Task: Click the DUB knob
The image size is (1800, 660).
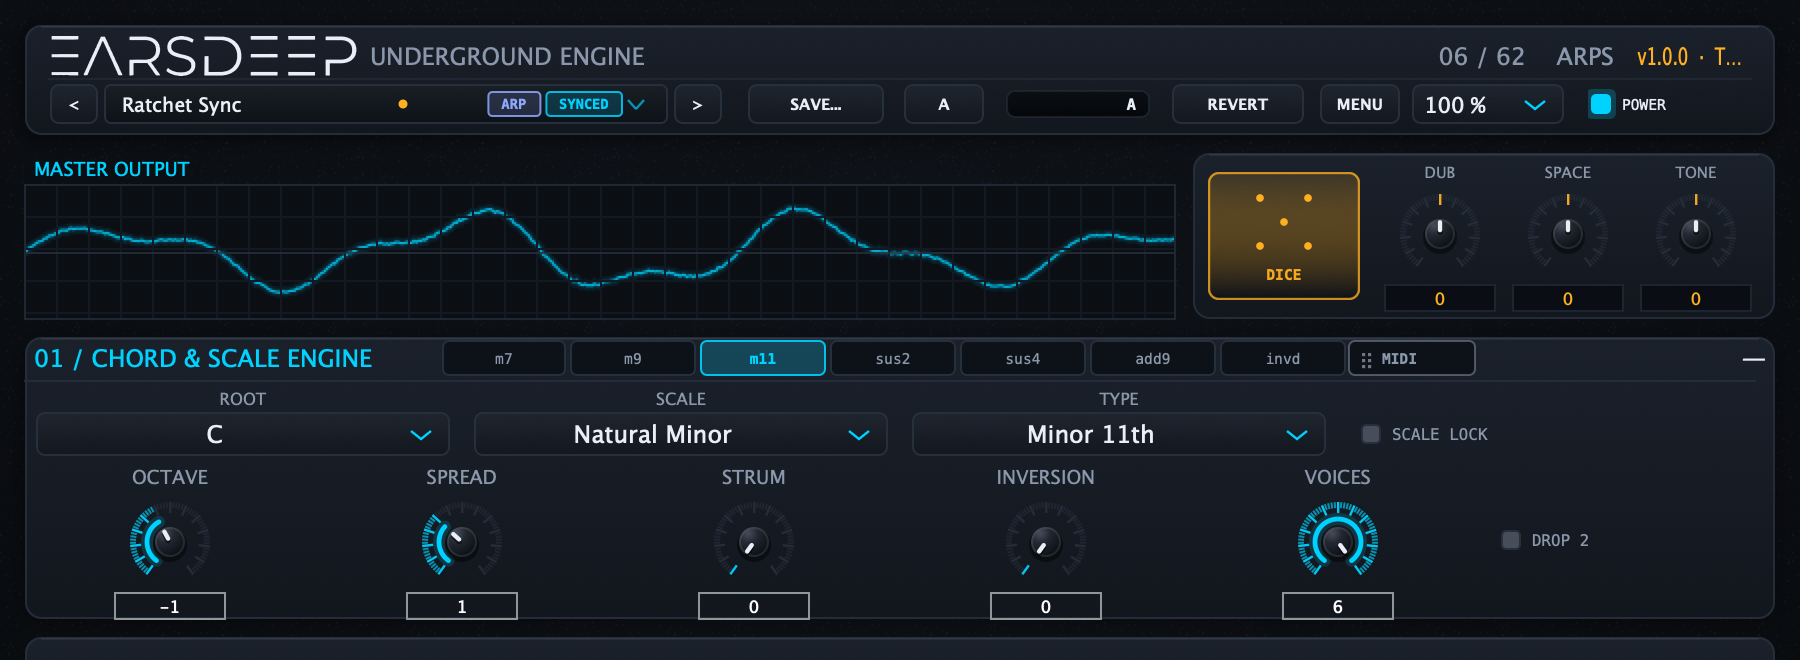Action: tap(1440, 233)
